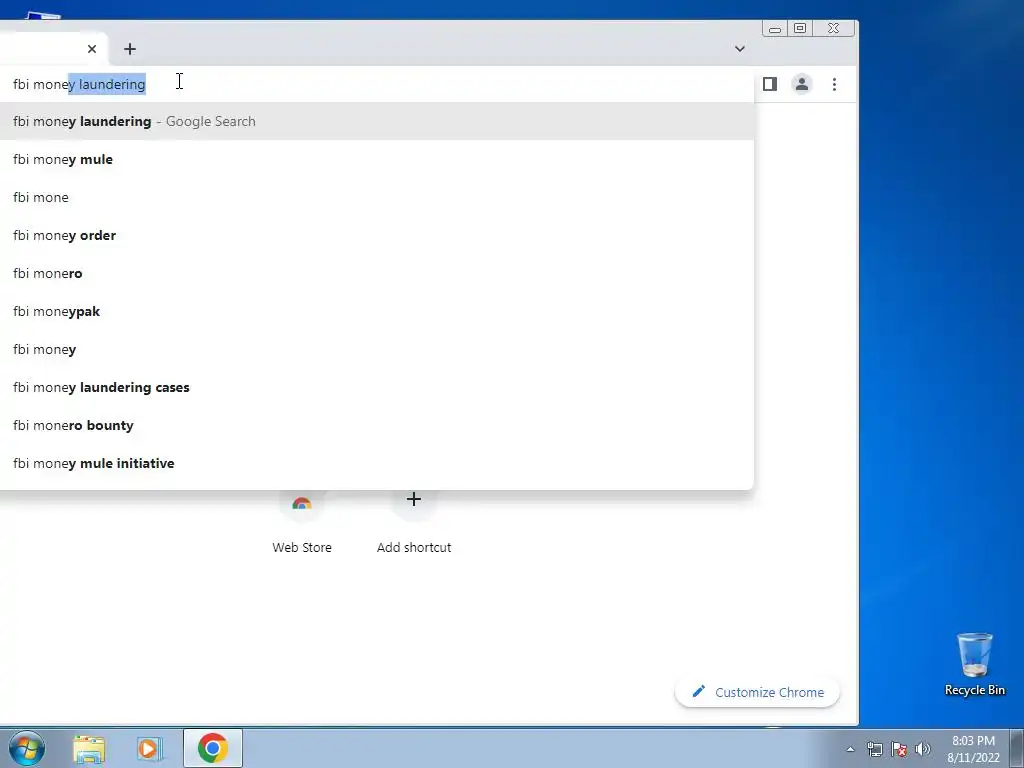The image size is (1024, 768).
Task: Pick 'fbi money laundering cases' suggestion
Action: click(x=377, y=387)
